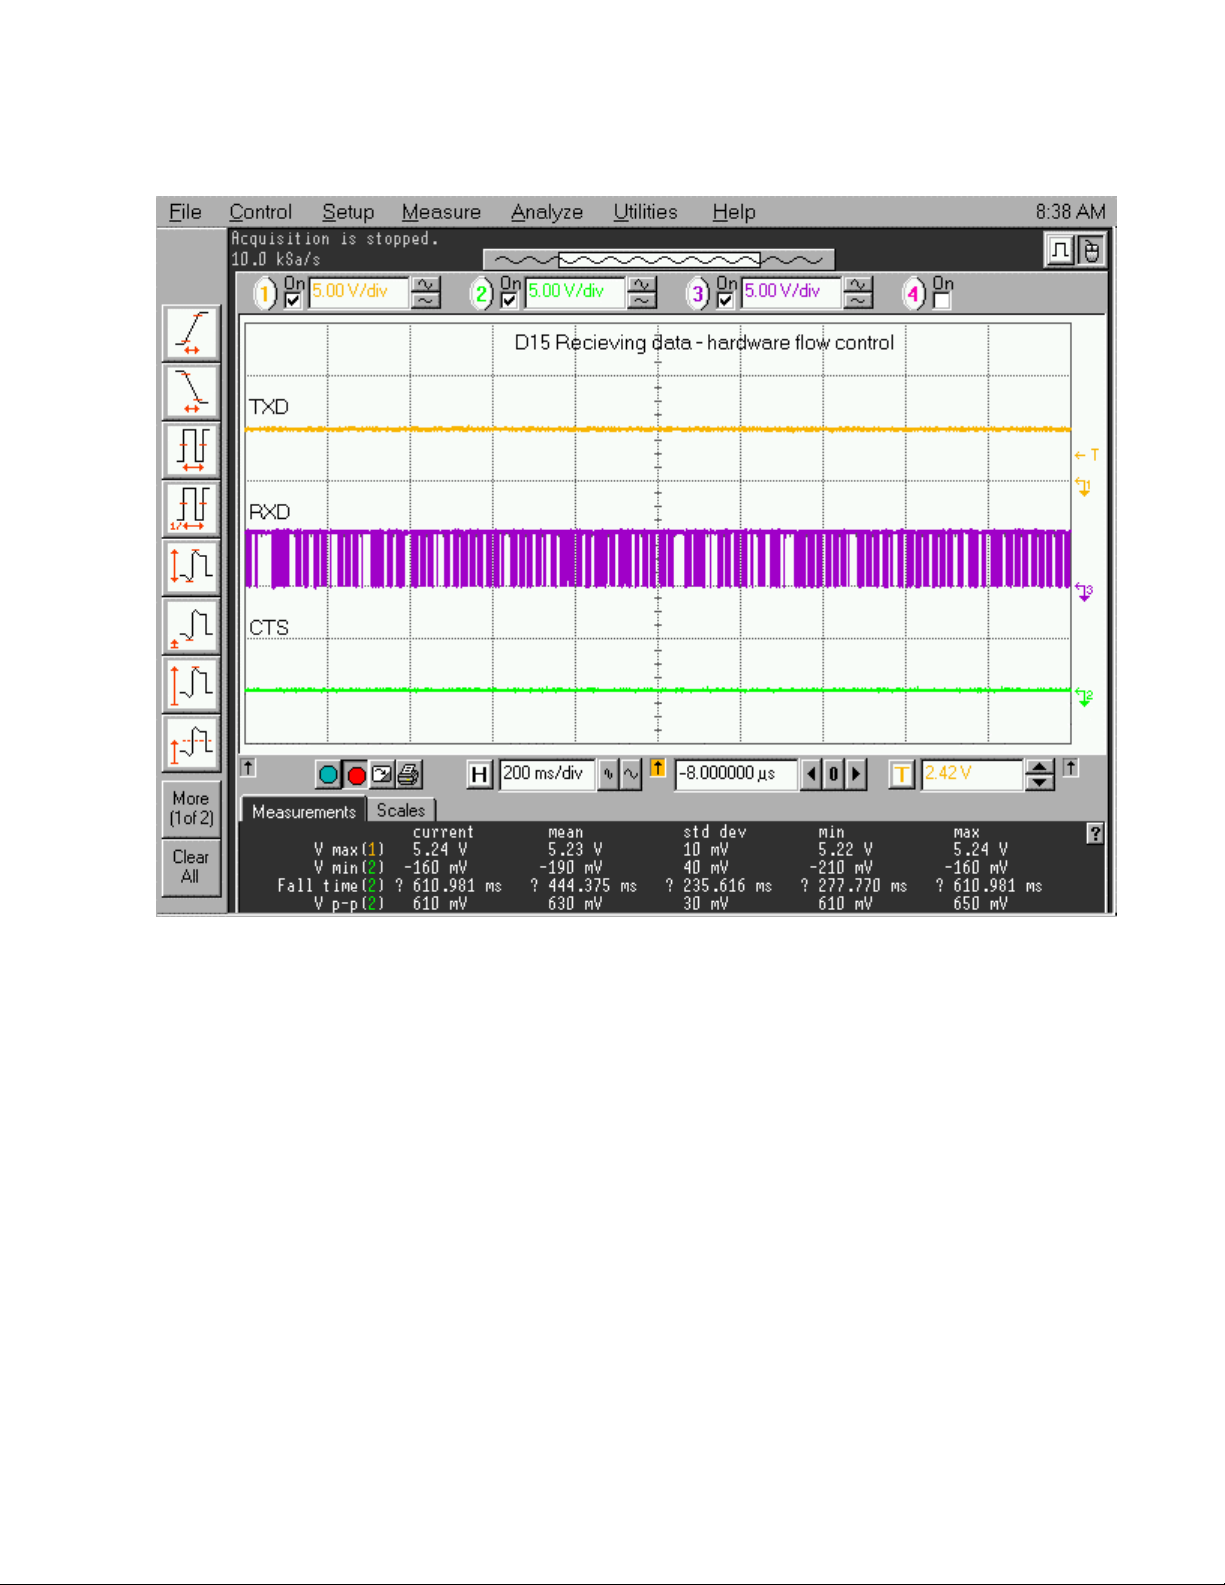
Task: Click the 2.42 V trigger level field
Action: 971,774
